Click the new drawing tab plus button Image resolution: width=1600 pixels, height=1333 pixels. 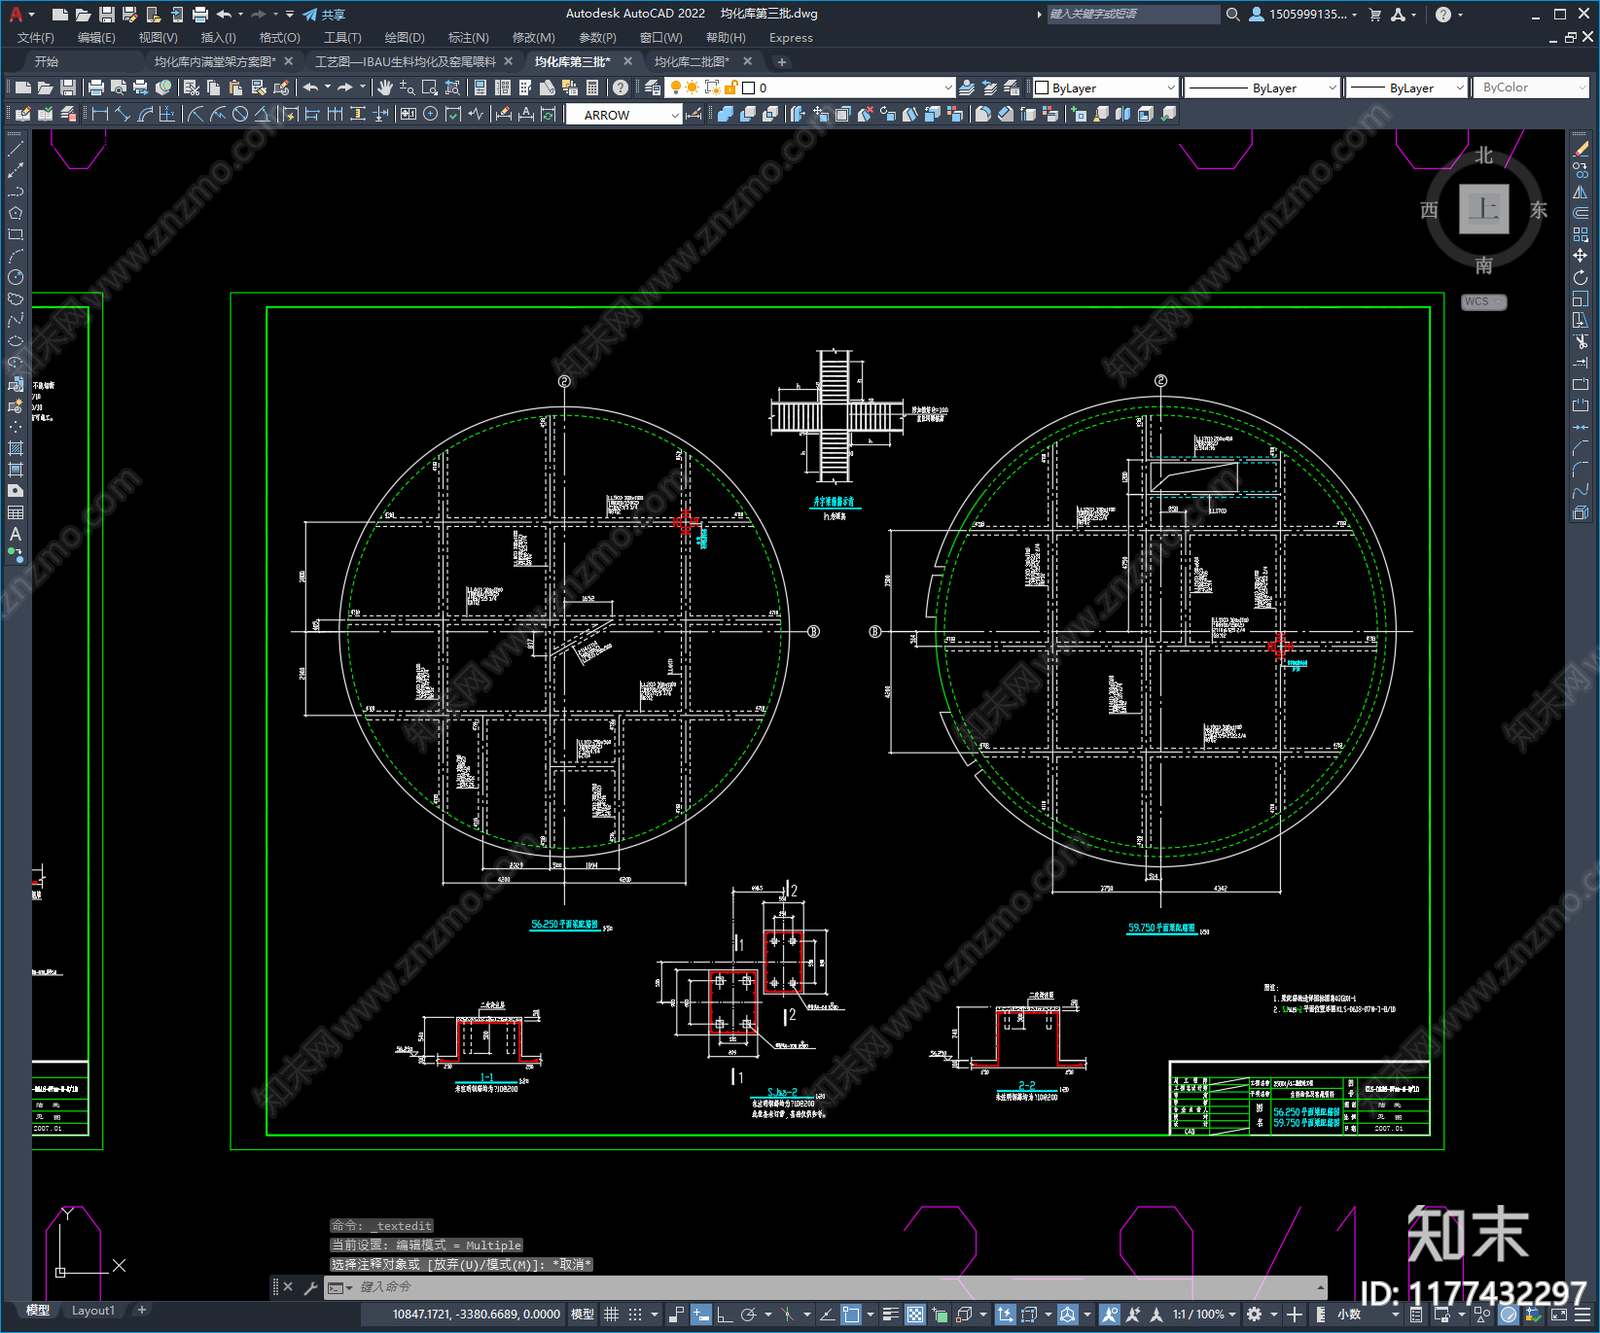click(782, 62)
